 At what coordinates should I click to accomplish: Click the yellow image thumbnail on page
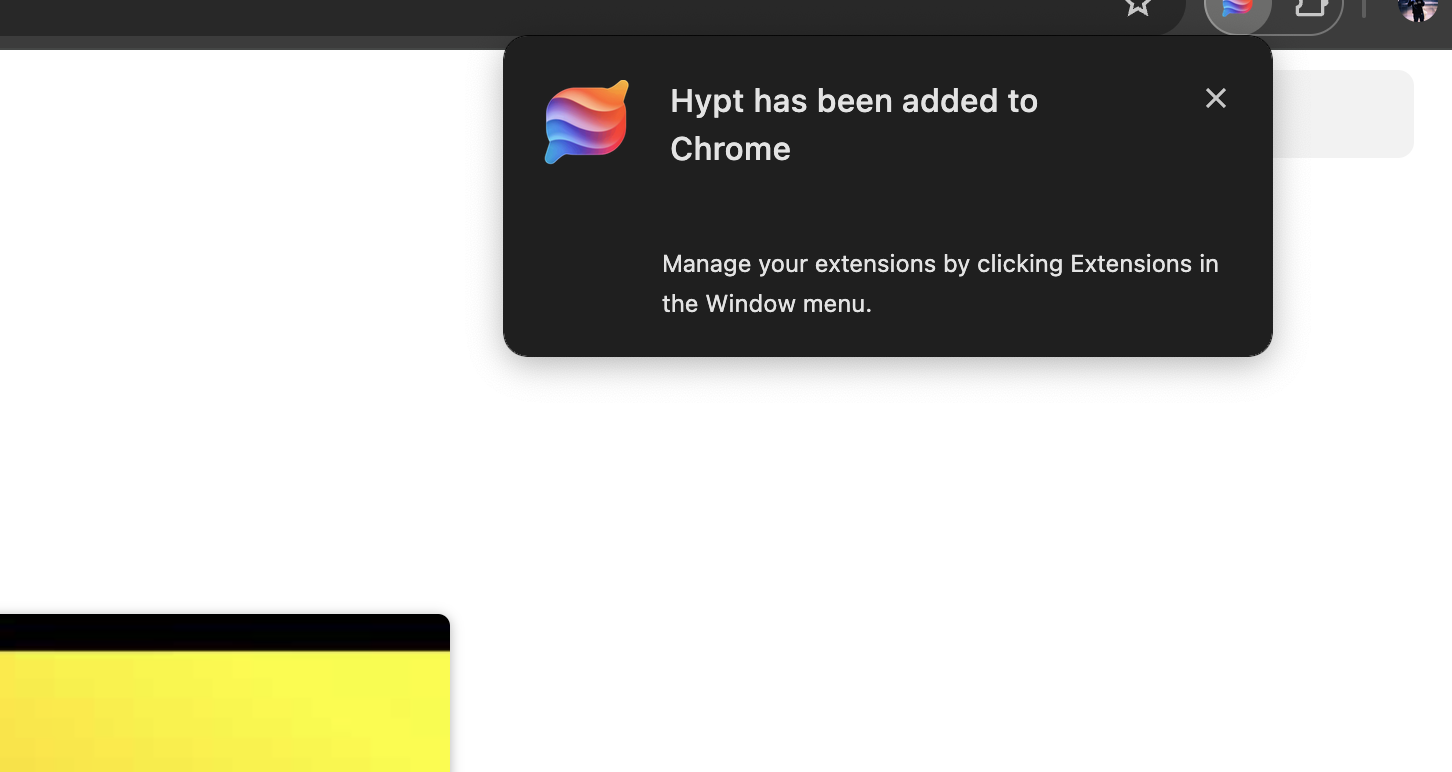[225, 693]
